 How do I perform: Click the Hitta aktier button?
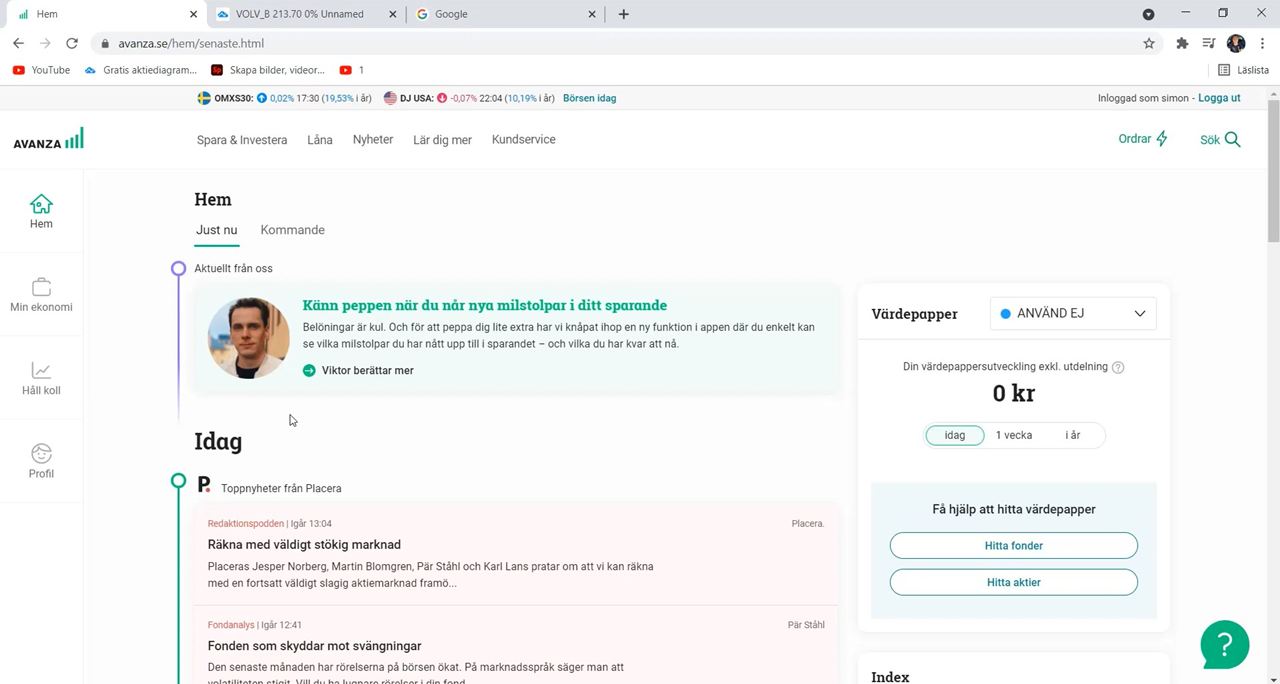click(x=1014, y=582)
